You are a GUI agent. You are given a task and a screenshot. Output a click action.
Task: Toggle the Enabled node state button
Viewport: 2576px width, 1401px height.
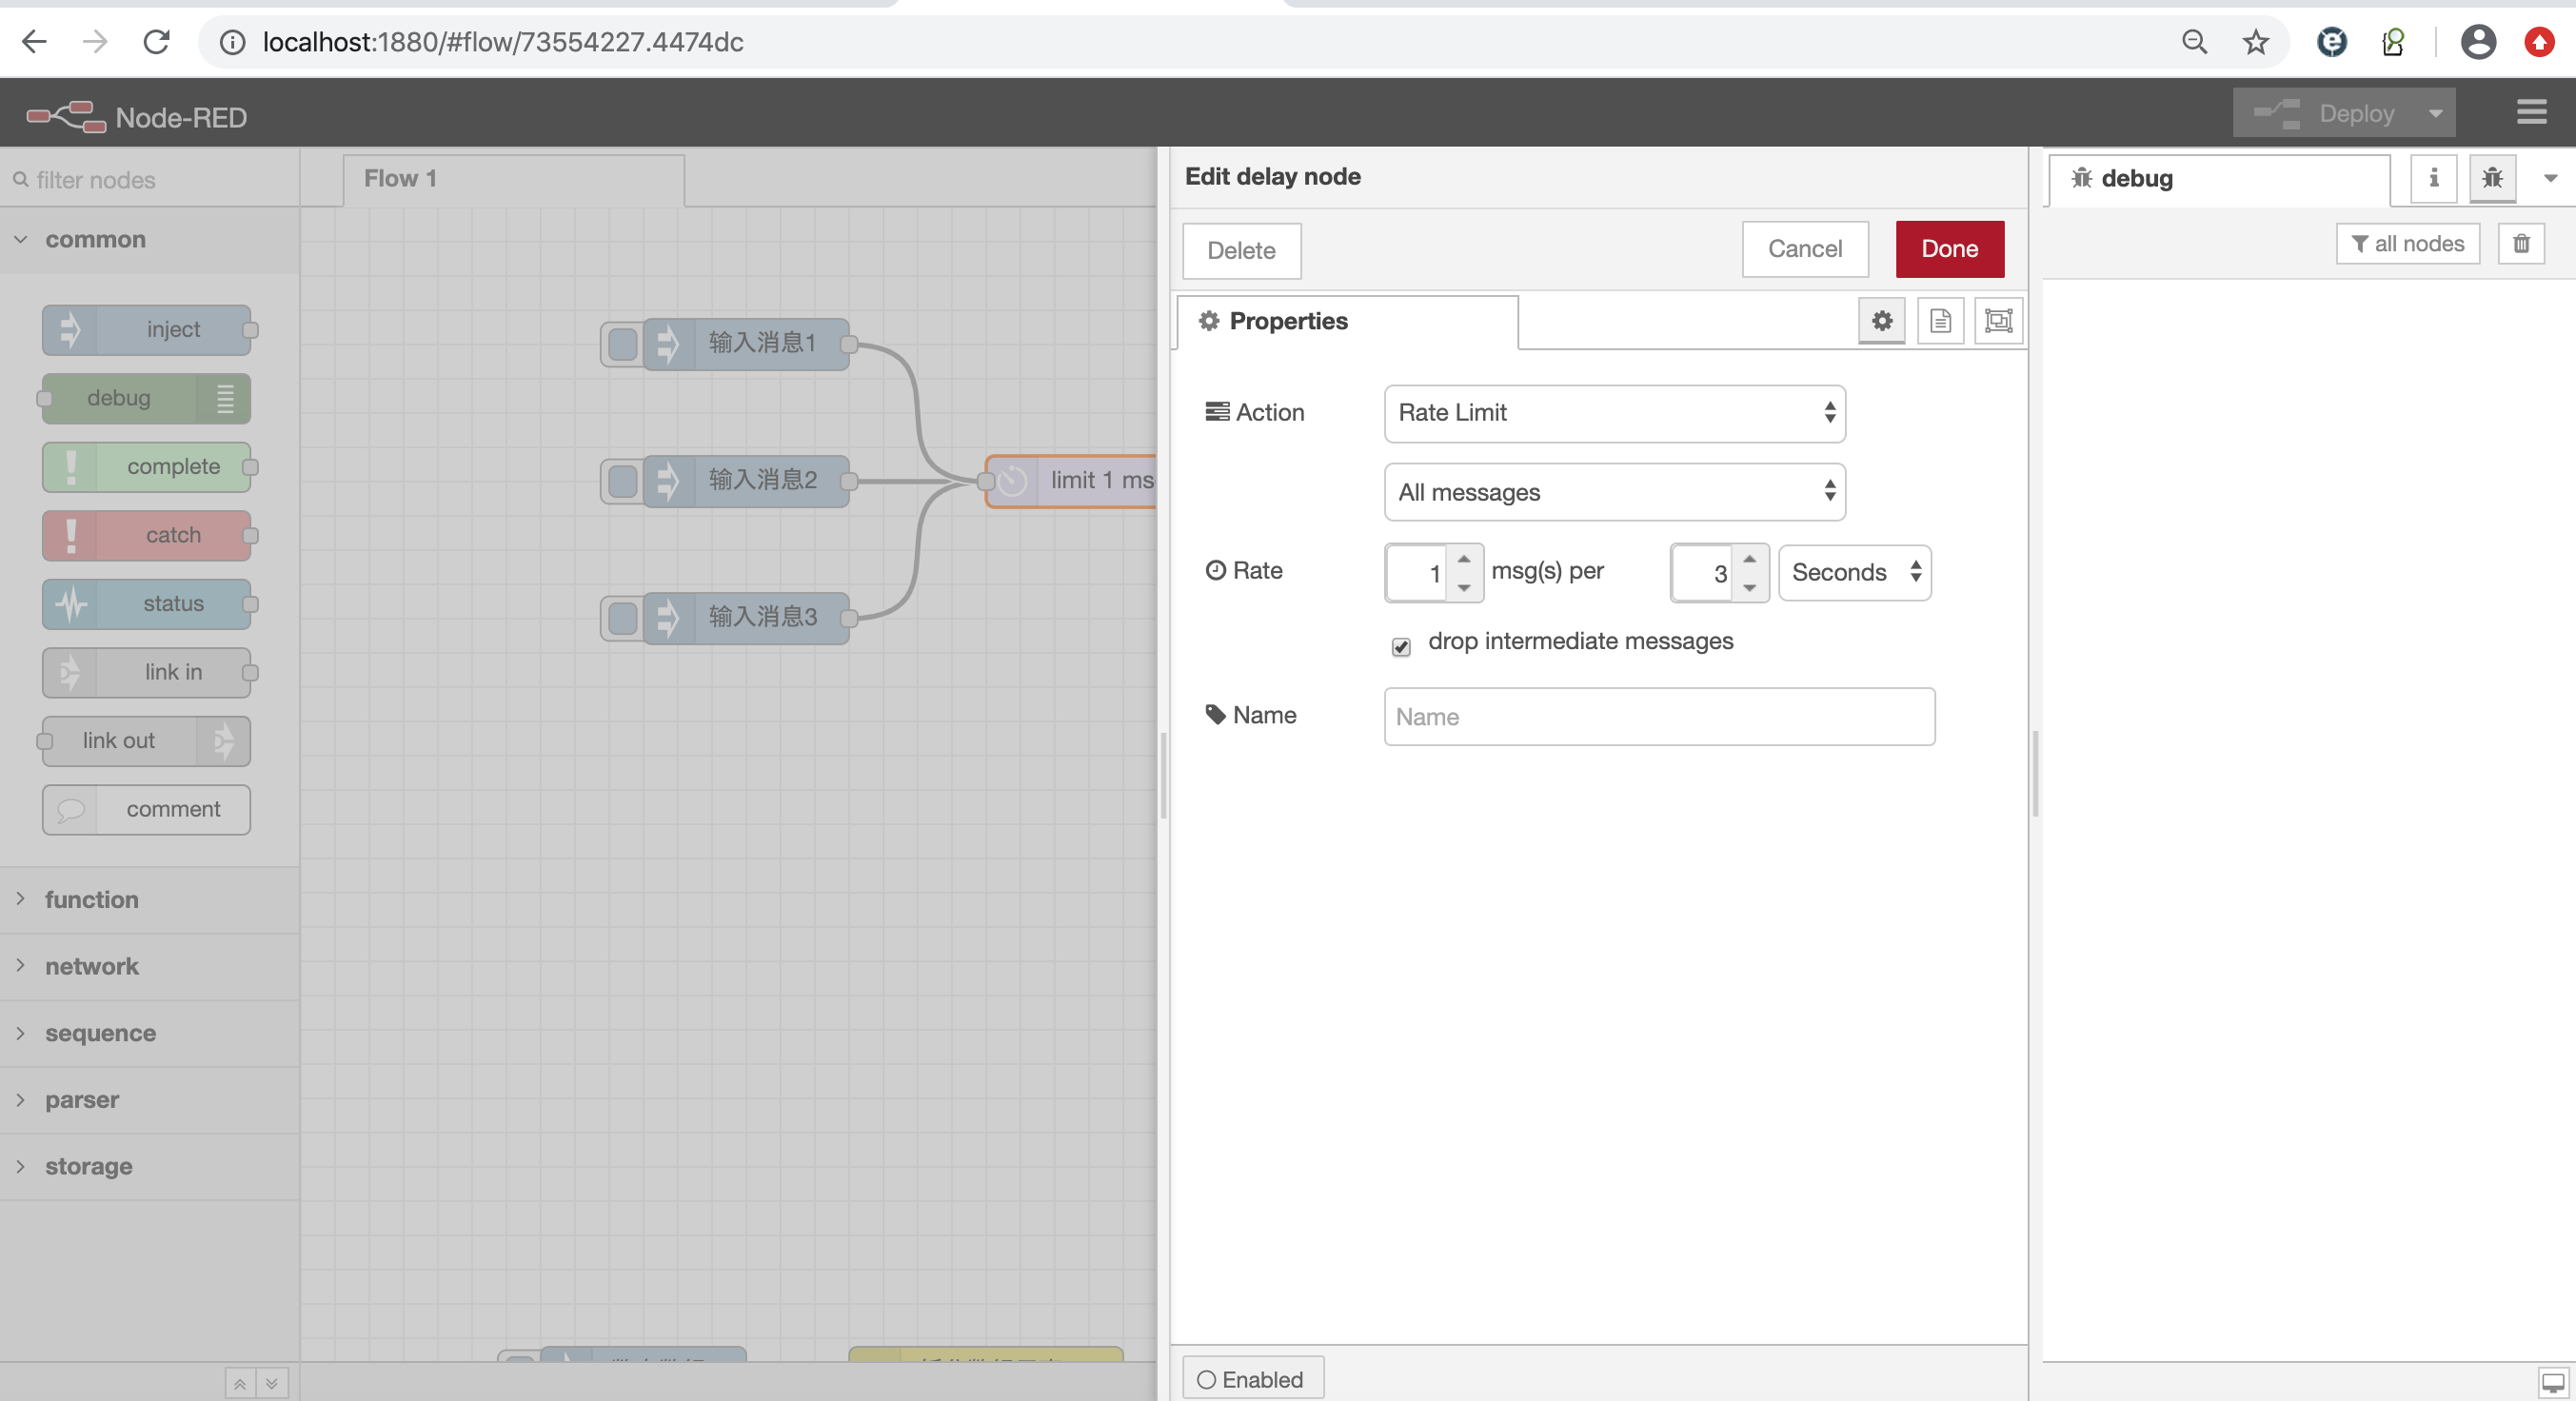pos(1252,1379)
